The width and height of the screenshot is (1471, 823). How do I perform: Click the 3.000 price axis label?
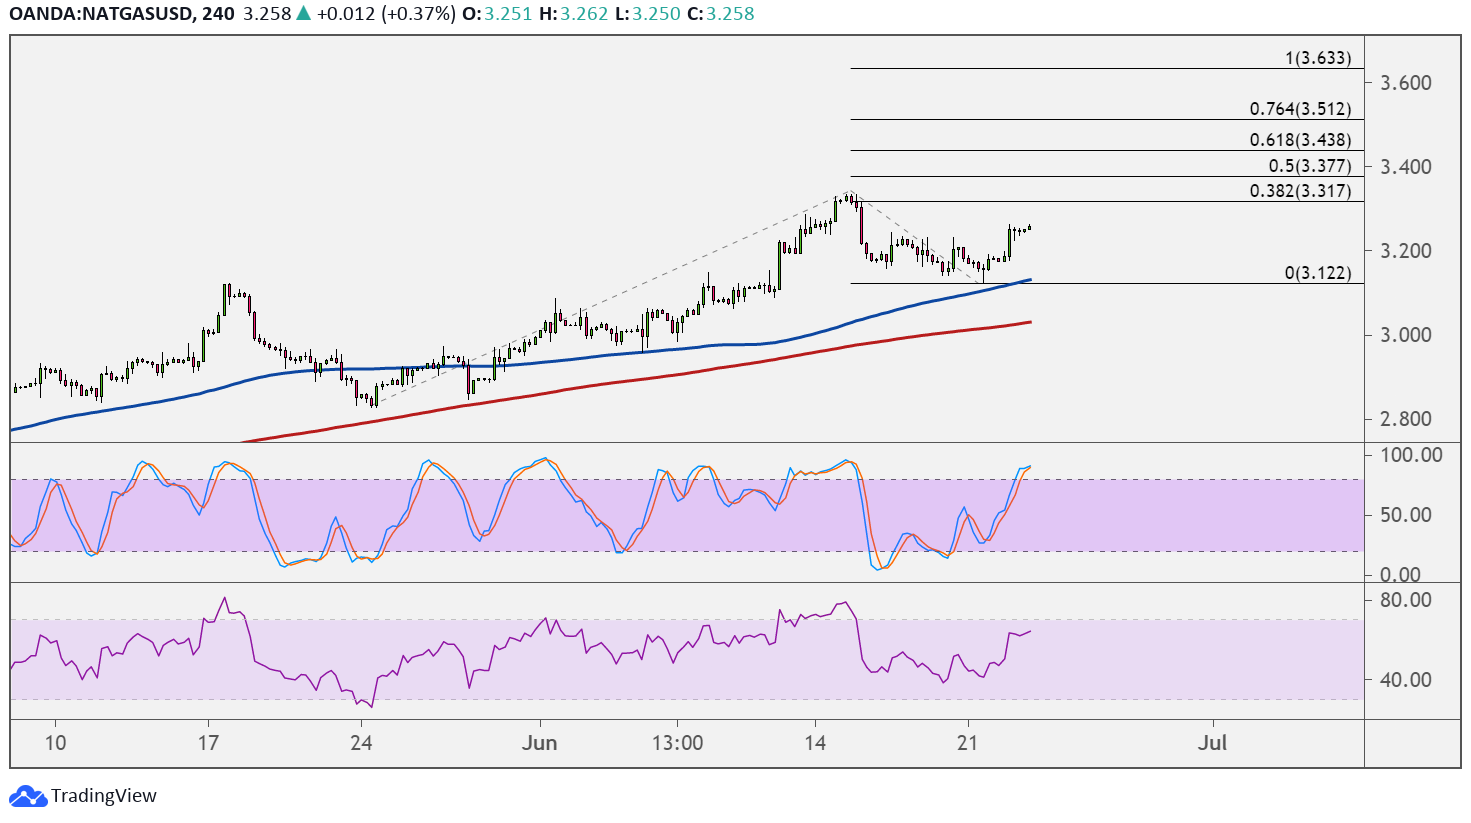point(1406,335)
